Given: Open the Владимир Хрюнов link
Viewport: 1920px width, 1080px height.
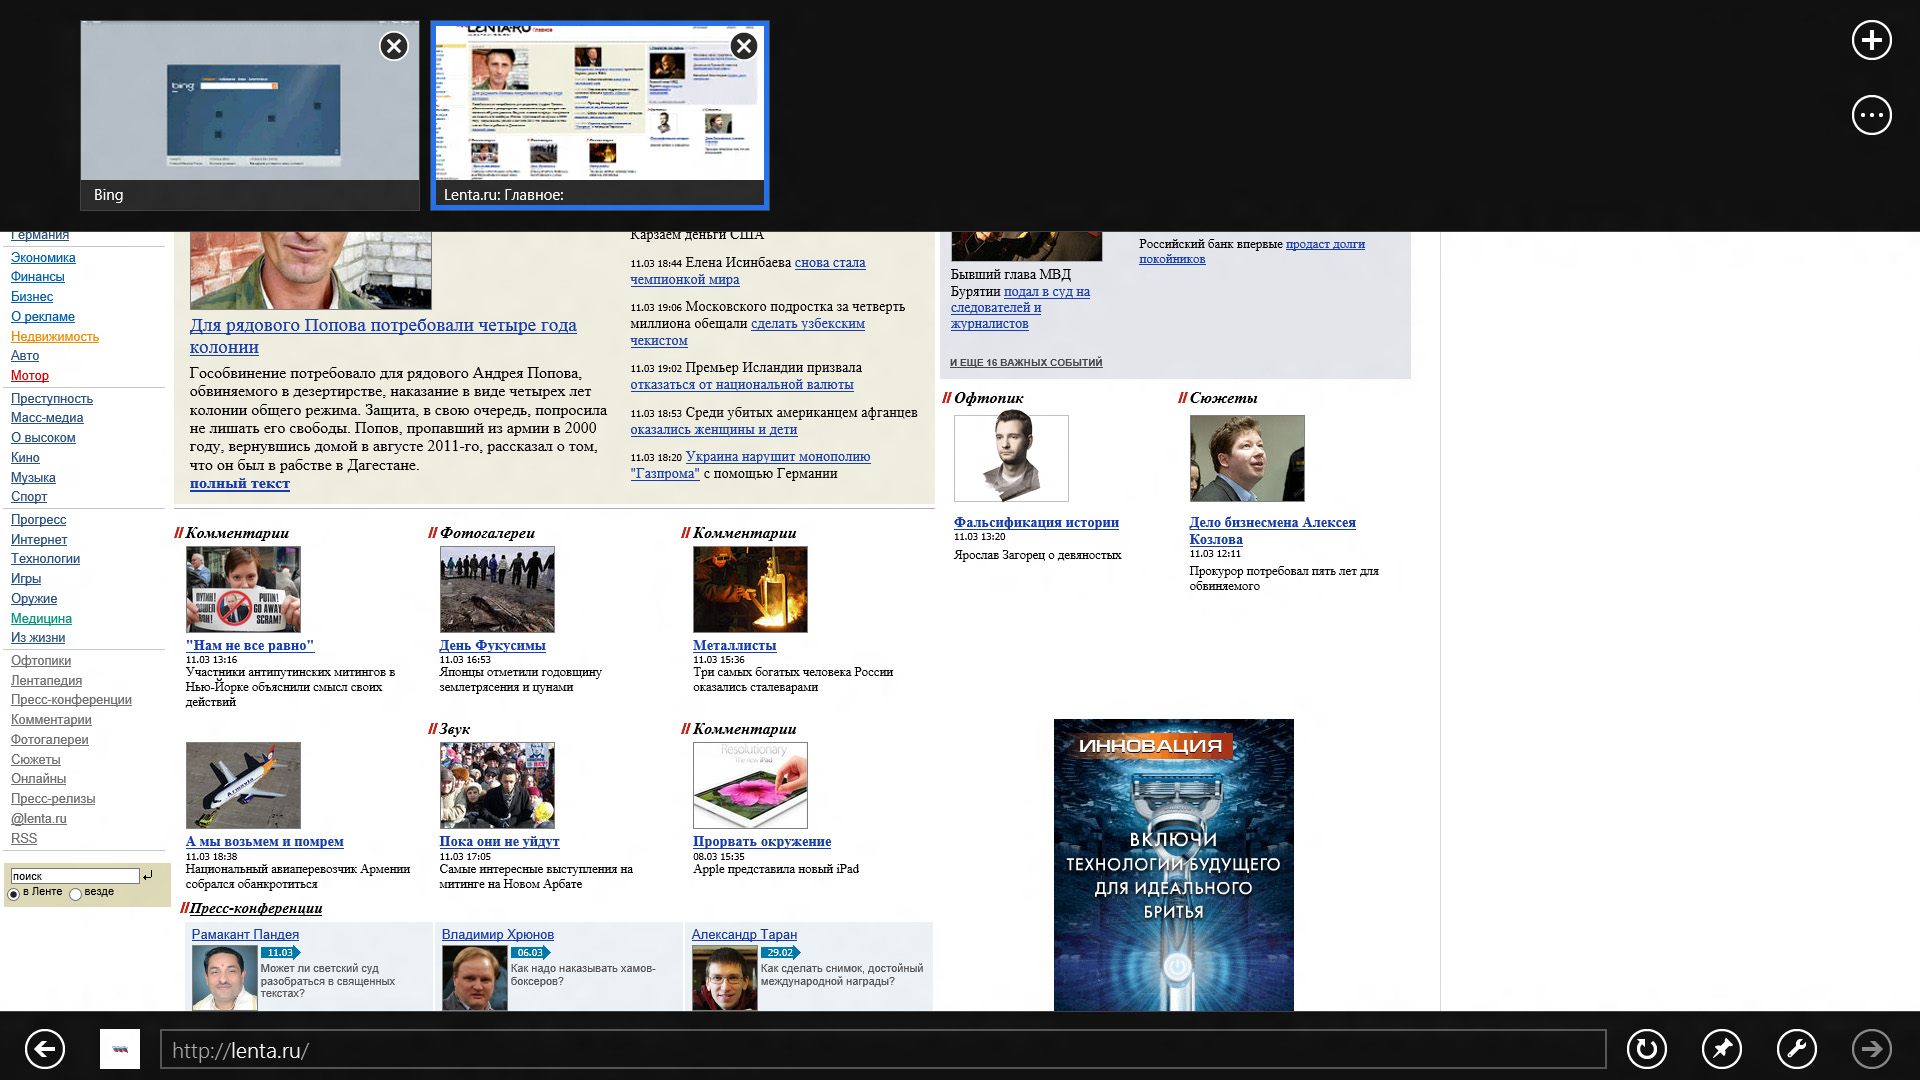Looking at the screenshot, I should coord(498,935).
